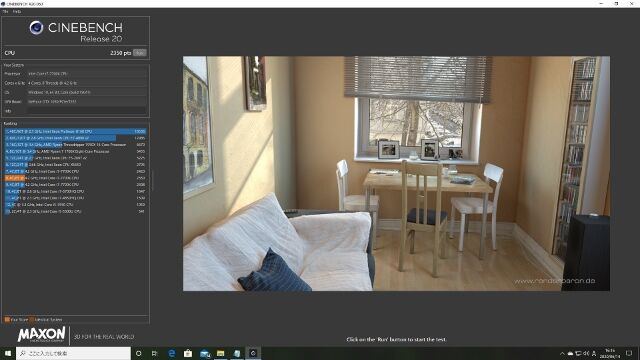Open the Mail app from the taskbar

pos(204,353)
